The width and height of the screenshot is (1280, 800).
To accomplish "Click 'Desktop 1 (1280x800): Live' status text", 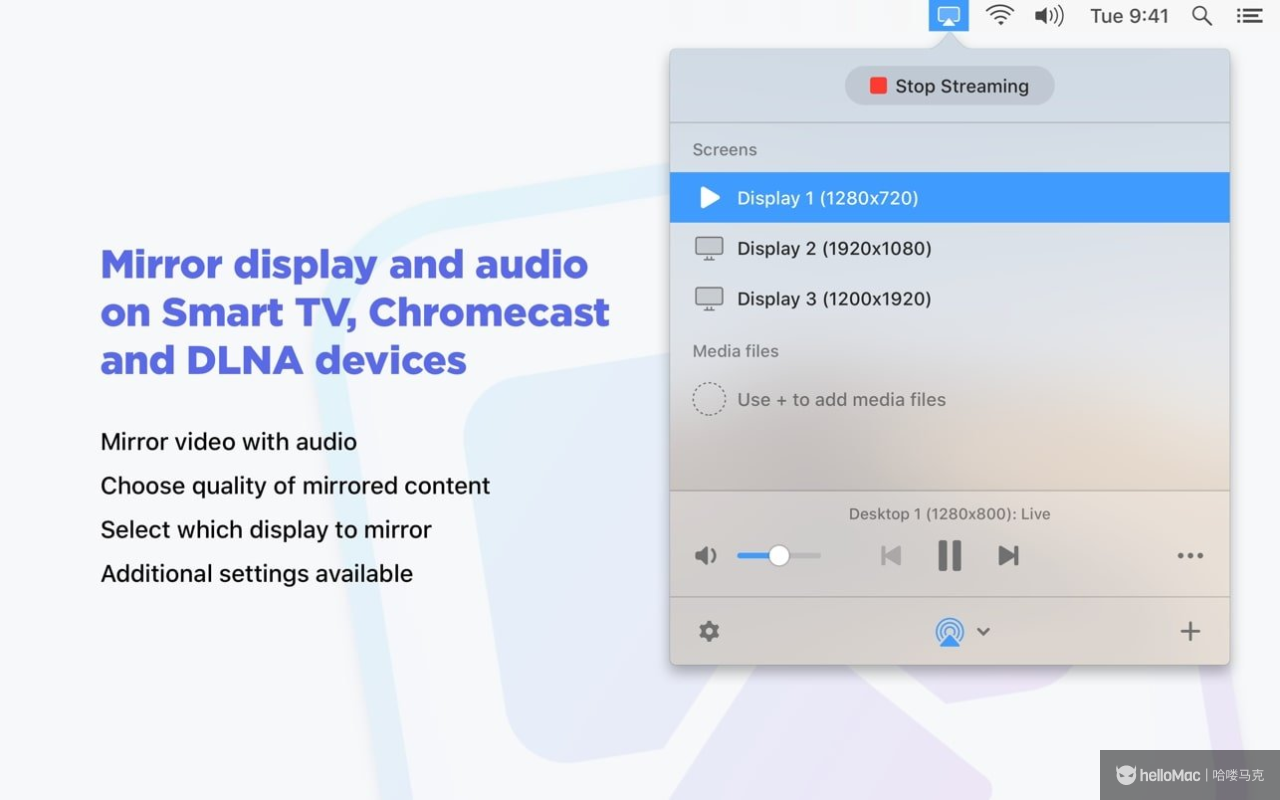I will [x=949, y=514].
